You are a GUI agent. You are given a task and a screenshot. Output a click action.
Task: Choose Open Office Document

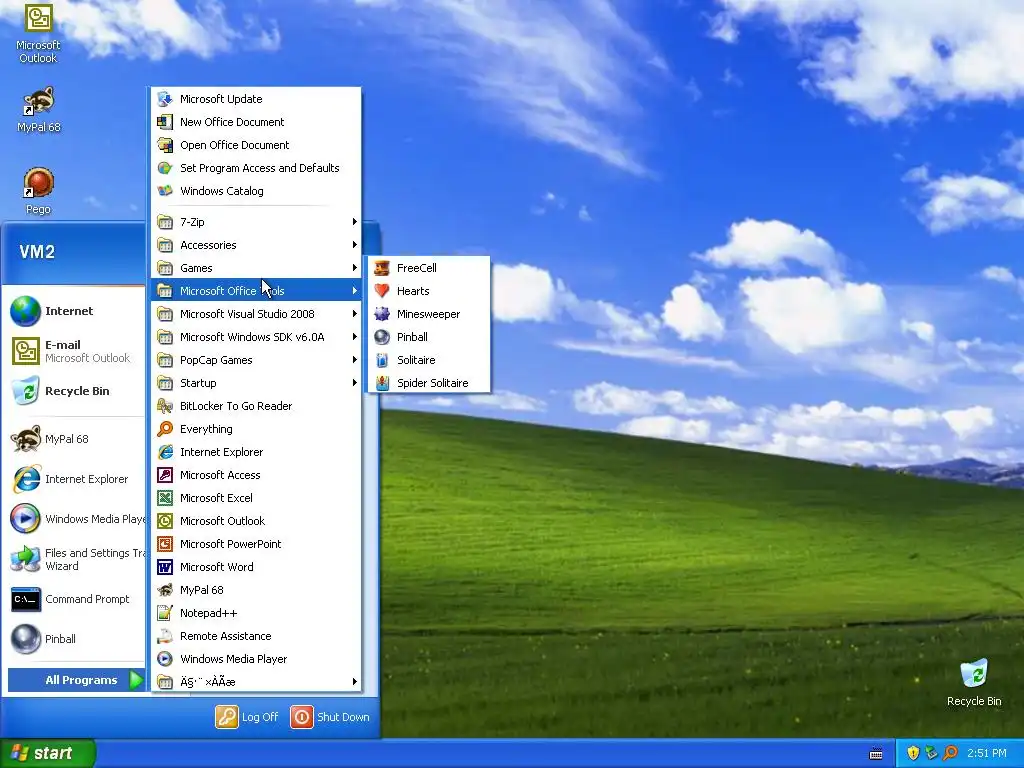click(x=256, y=145)
